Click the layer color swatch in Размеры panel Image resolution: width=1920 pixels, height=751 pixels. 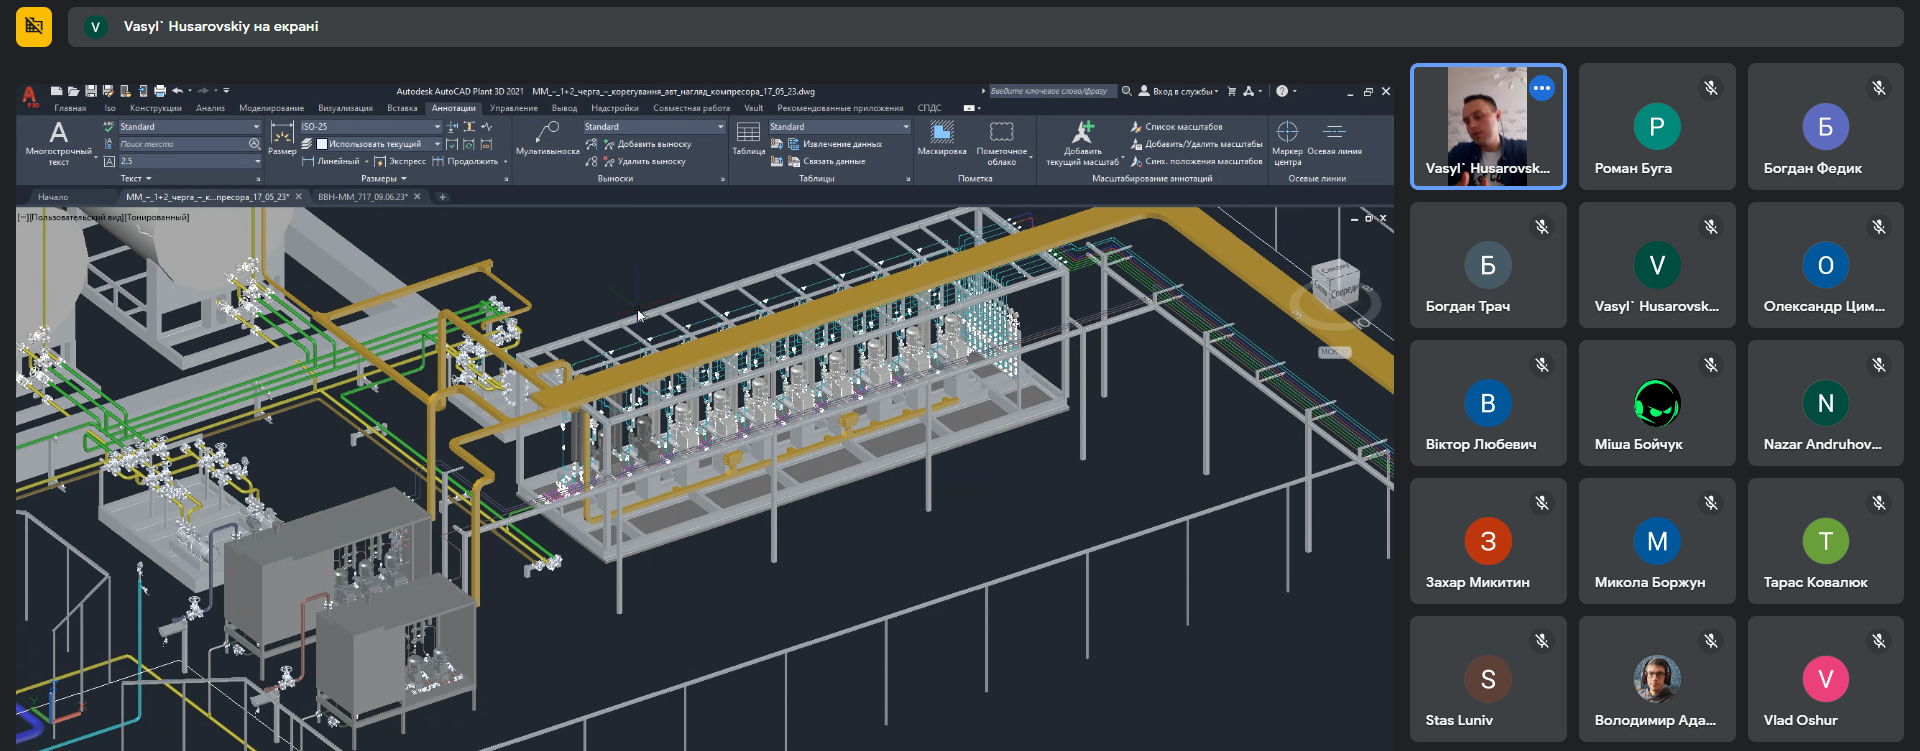click(x=322, y=144)
